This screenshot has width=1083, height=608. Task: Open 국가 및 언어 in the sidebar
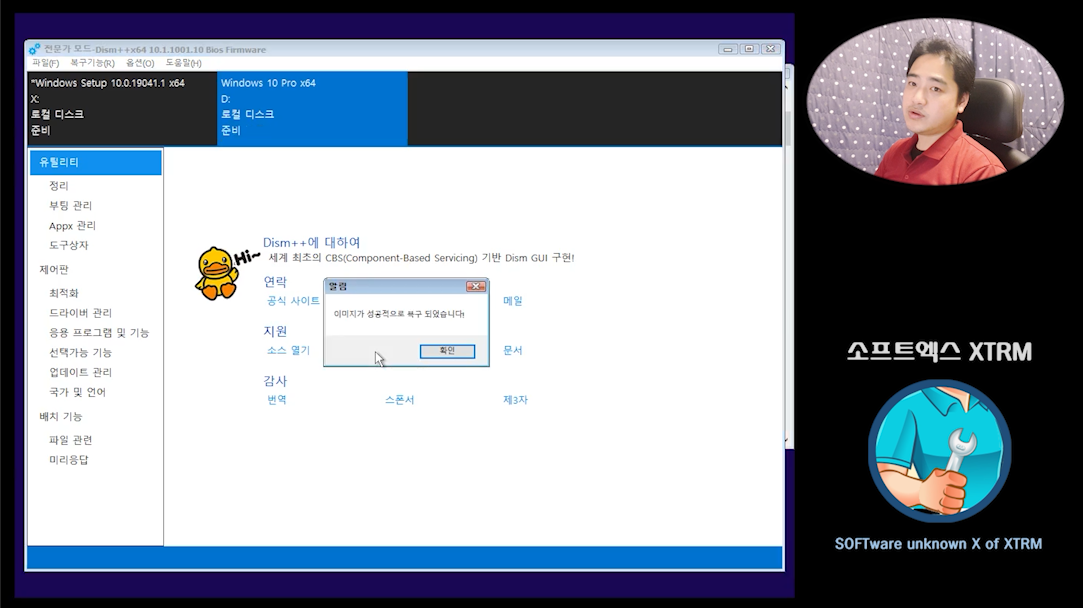[77, 392]
